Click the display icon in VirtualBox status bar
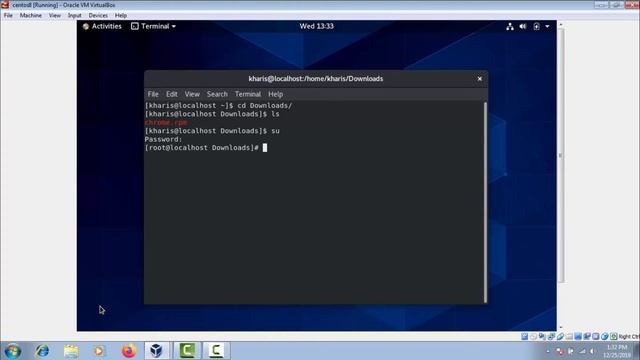Image resolution: width=640 pixels, height=360 pixels. [x=578, y=336]
